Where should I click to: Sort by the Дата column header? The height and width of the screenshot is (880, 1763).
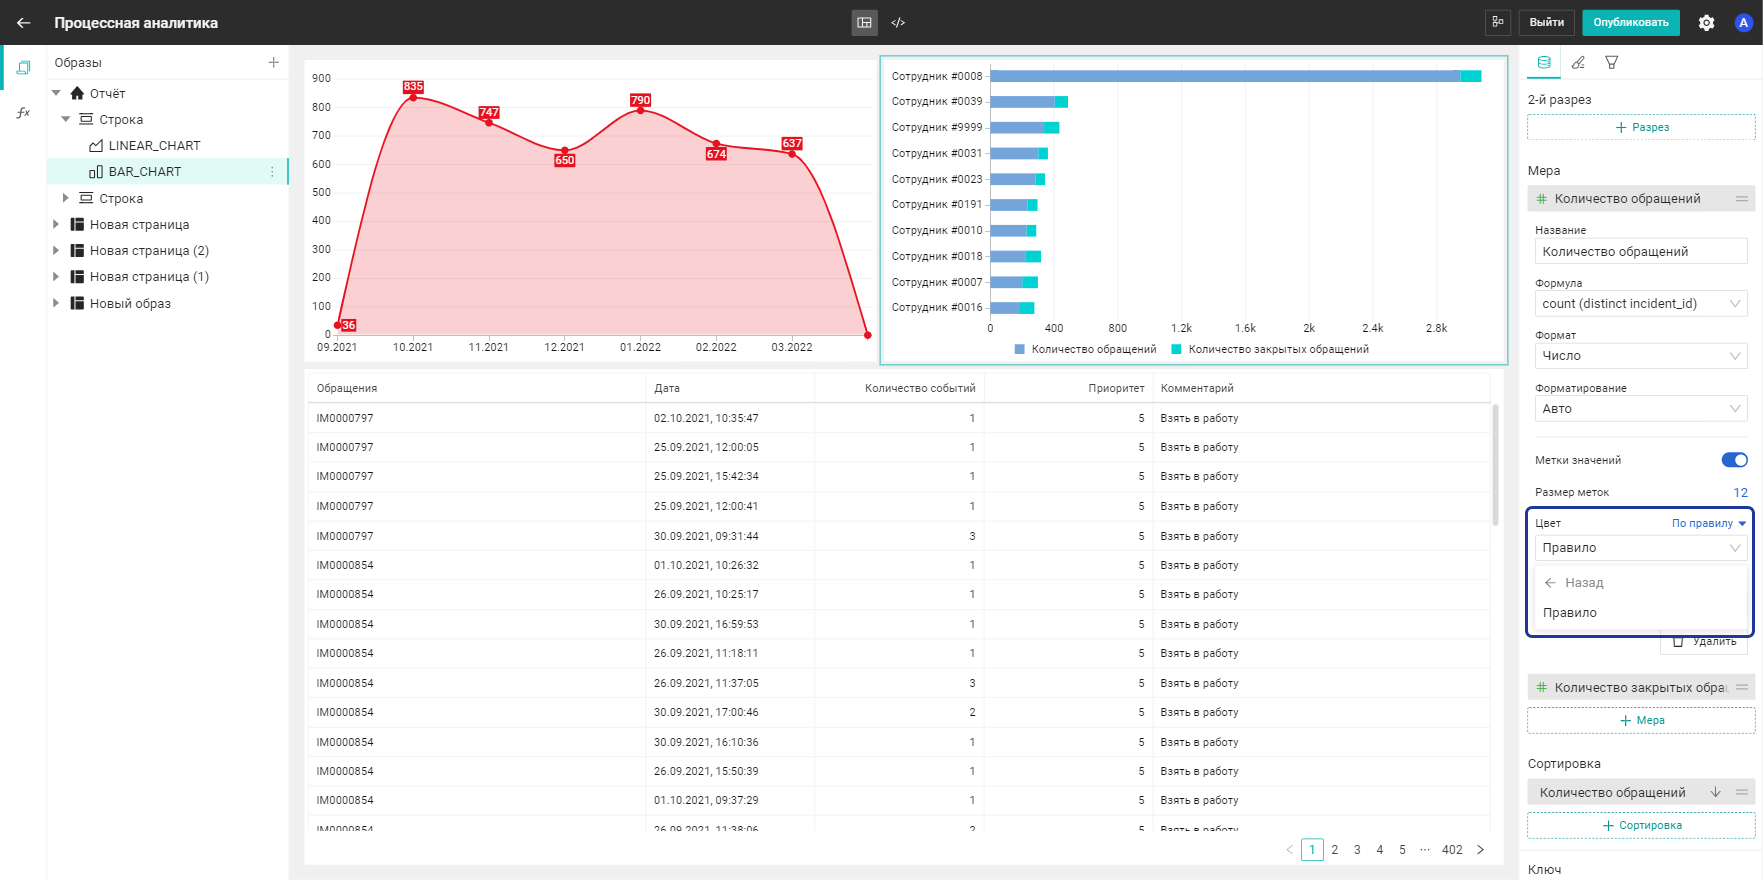tap(667, 388)
